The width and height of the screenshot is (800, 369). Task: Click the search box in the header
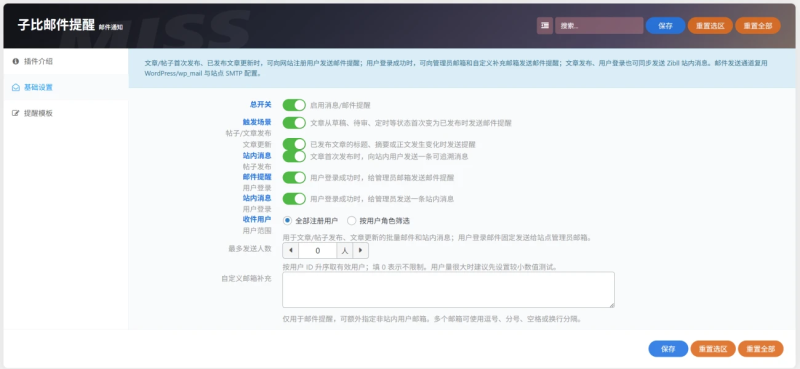599,26
